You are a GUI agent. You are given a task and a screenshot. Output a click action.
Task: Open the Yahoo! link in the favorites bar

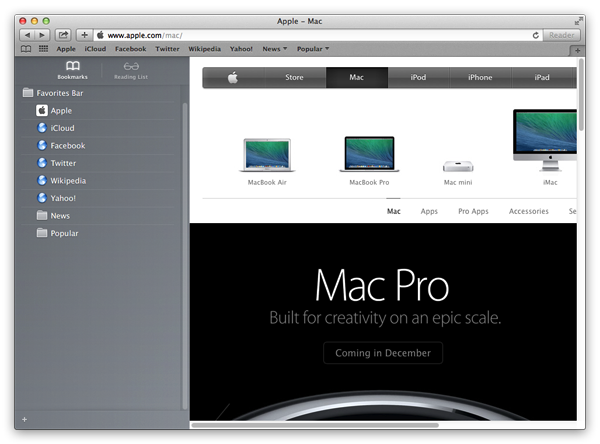pyautogui.click(x=241, y=49)
